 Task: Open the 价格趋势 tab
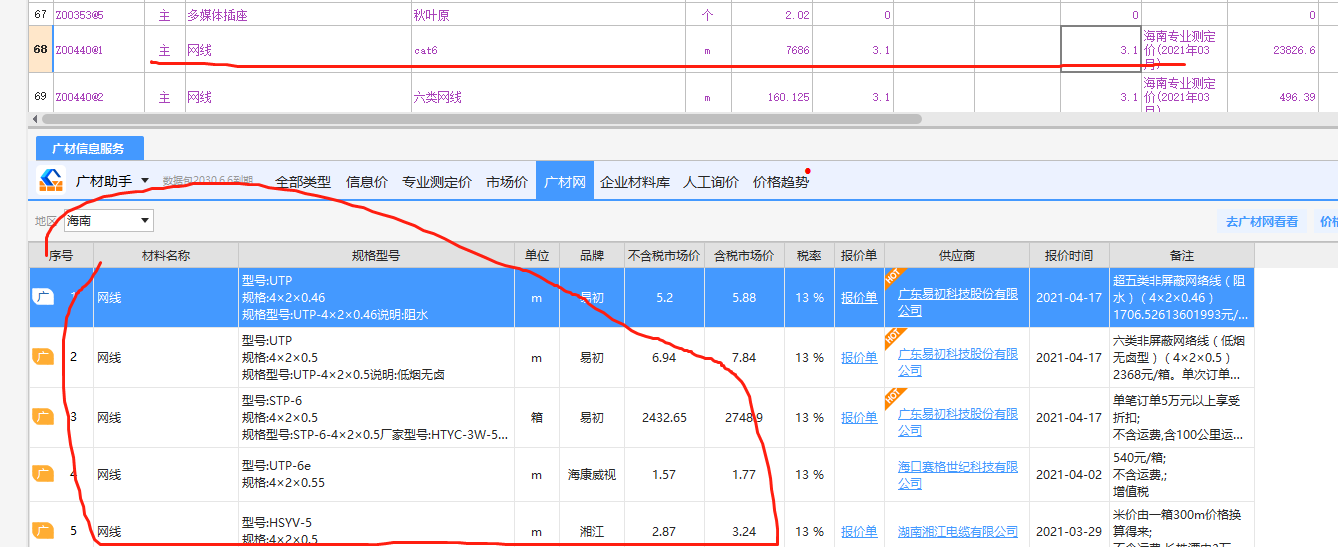coord(781,182)
